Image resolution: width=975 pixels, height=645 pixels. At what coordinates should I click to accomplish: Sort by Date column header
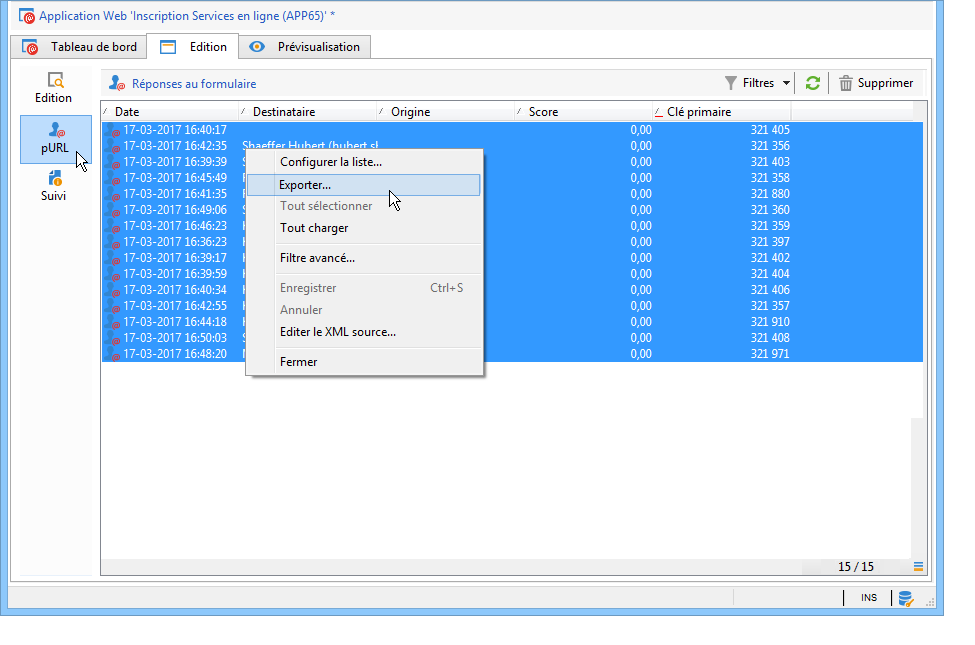tap(170, 111)
